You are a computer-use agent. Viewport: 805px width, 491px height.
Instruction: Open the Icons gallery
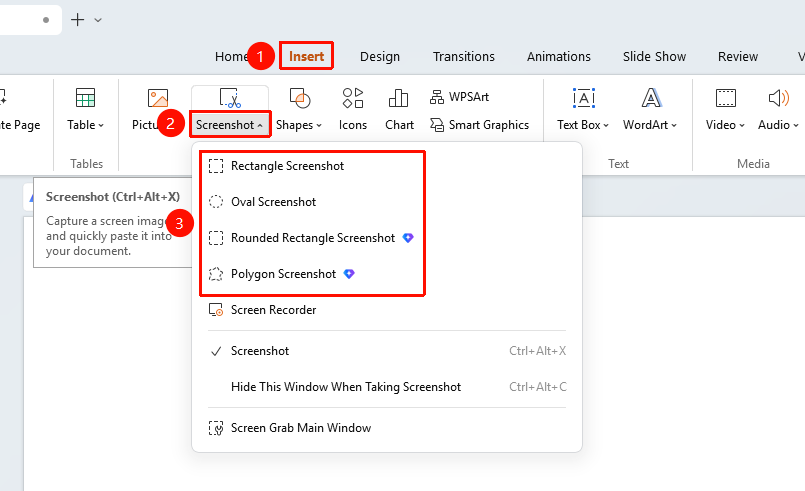353,109
